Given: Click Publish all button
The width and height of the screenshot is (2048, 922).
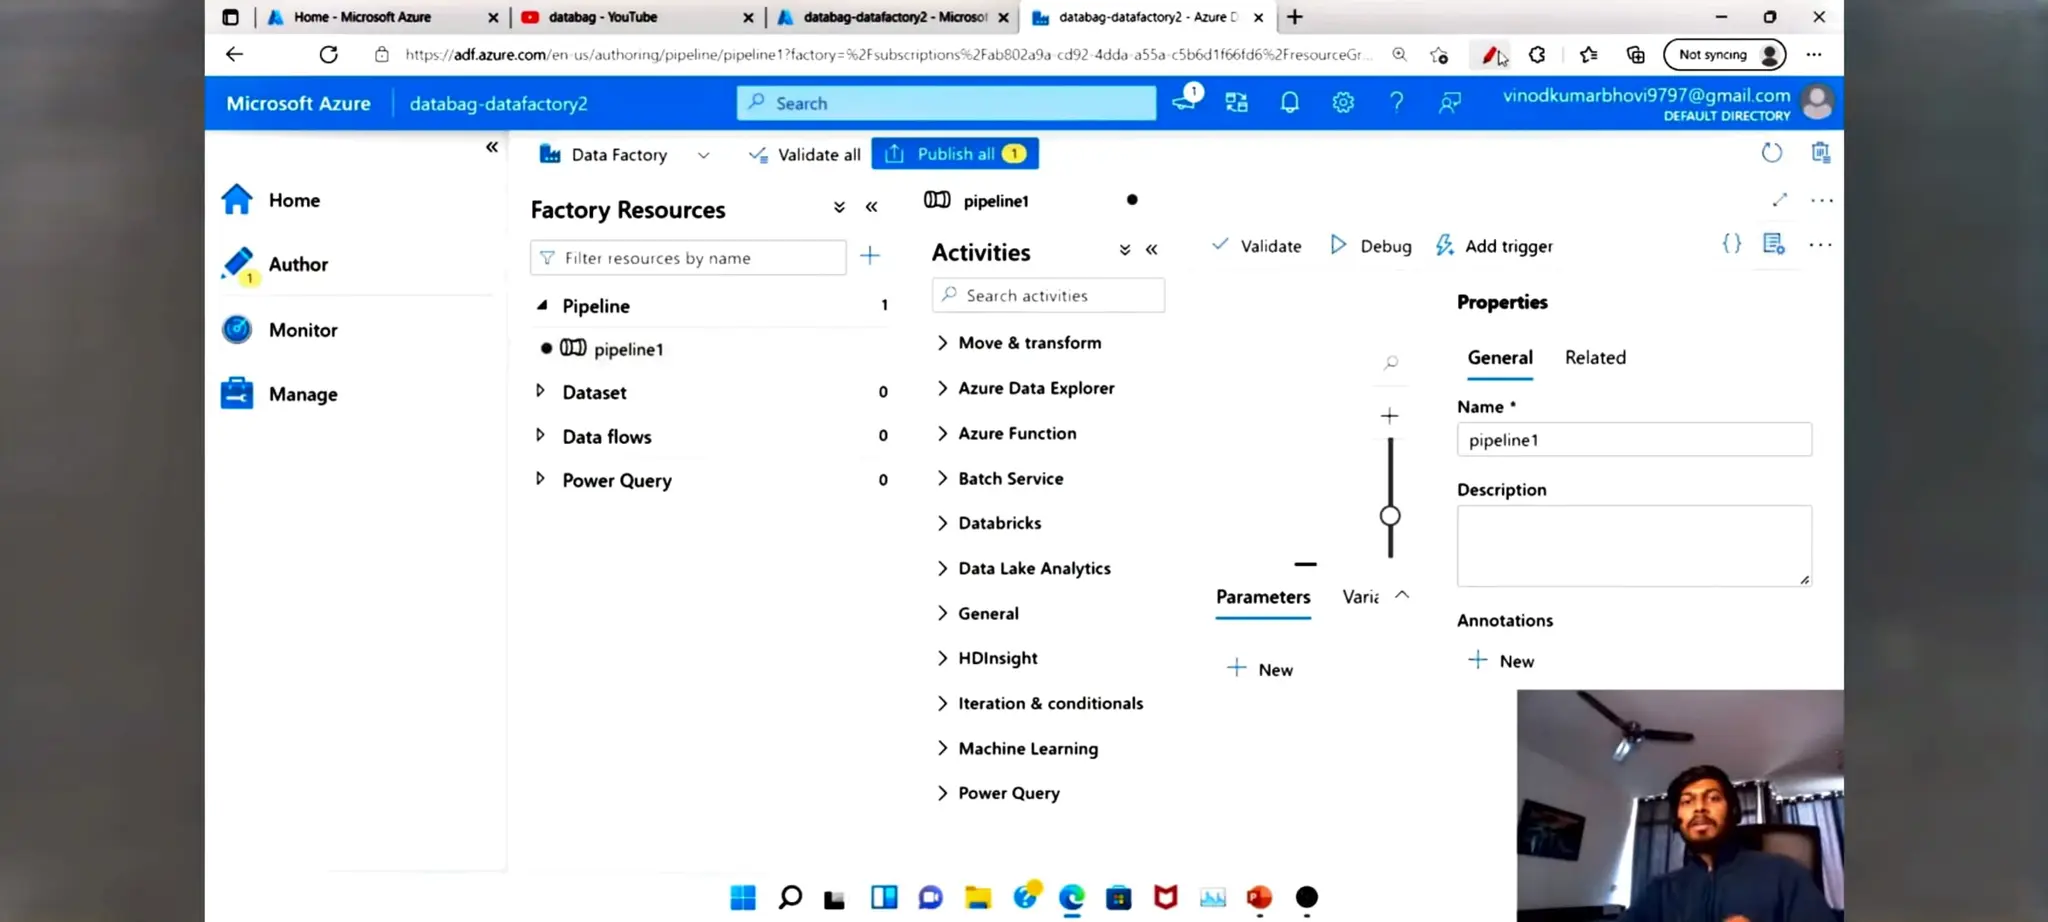Looking at the screenshot, I should pyautogui.click(x=955, y=153).
